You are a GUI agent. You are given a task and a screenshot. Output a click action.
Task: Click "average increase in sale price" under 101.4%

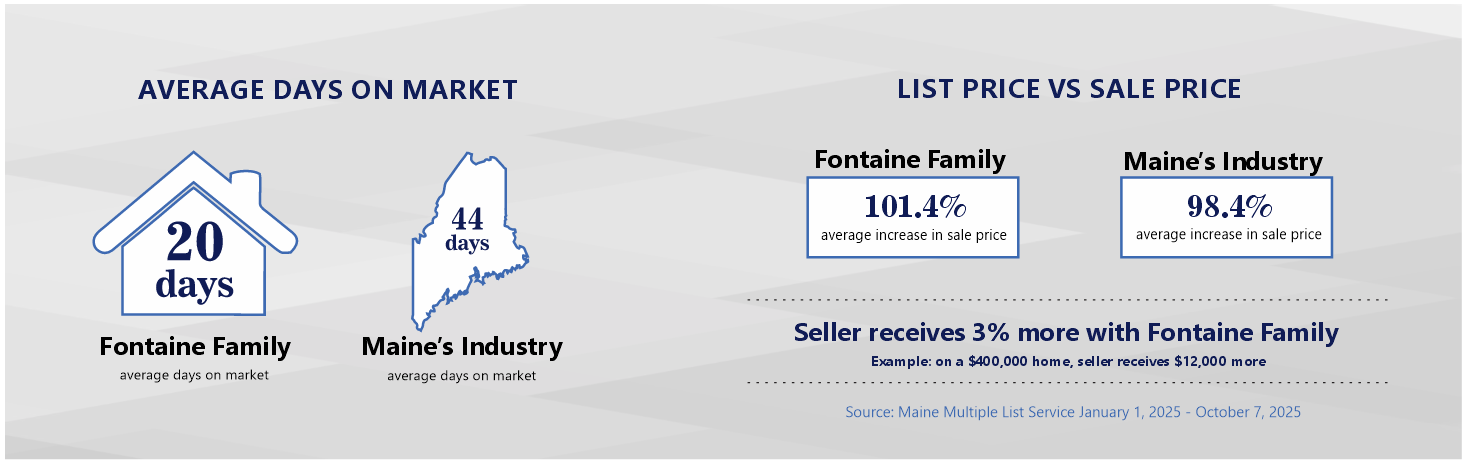point(913,236)
